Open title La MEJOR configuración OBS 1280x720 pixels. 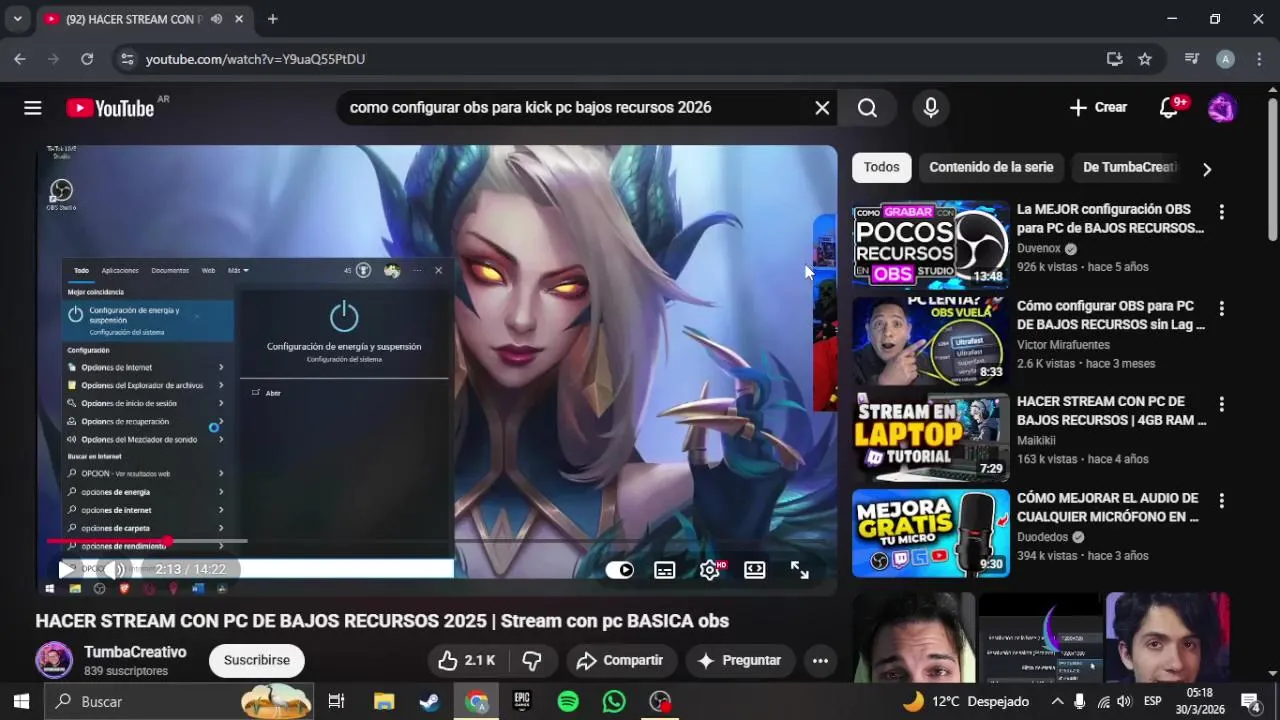tap(1110, 219)
